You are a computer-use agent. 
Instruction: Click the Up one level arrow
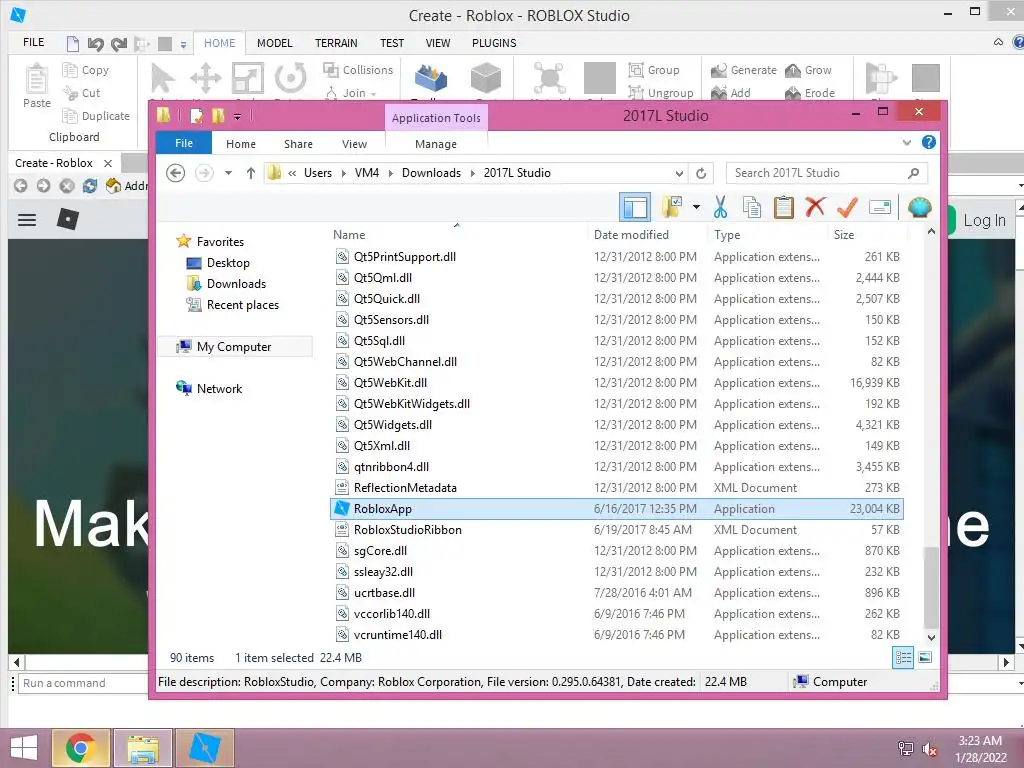coord(251,173)
